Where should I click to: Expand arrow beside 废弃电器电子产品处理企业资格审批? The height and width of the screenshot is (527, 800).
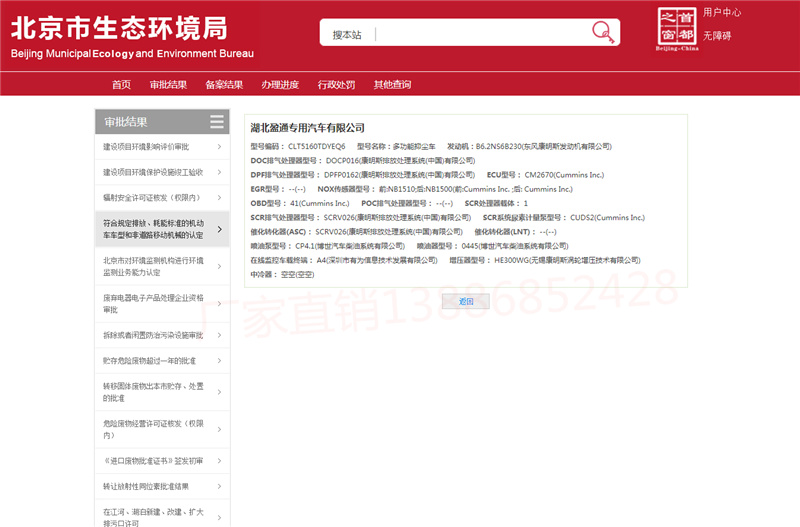pyautogui.click(x=219, y=304)
